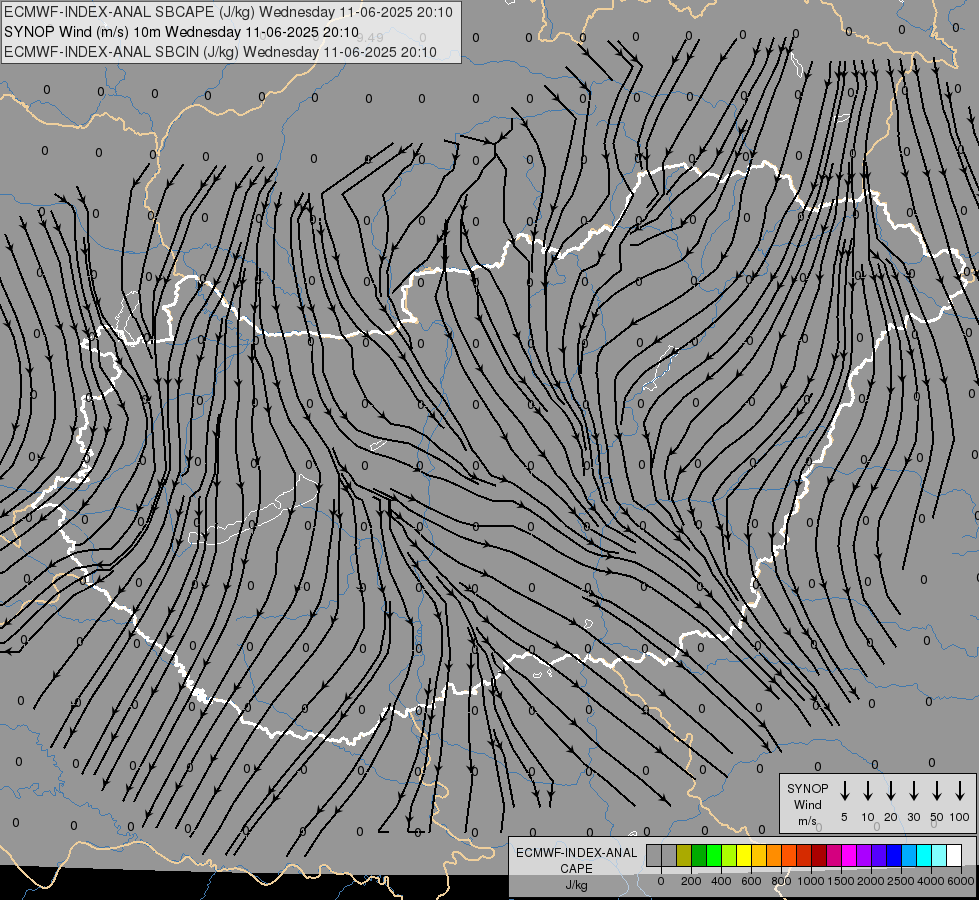Click the SBCAPE title line at top

228,12
